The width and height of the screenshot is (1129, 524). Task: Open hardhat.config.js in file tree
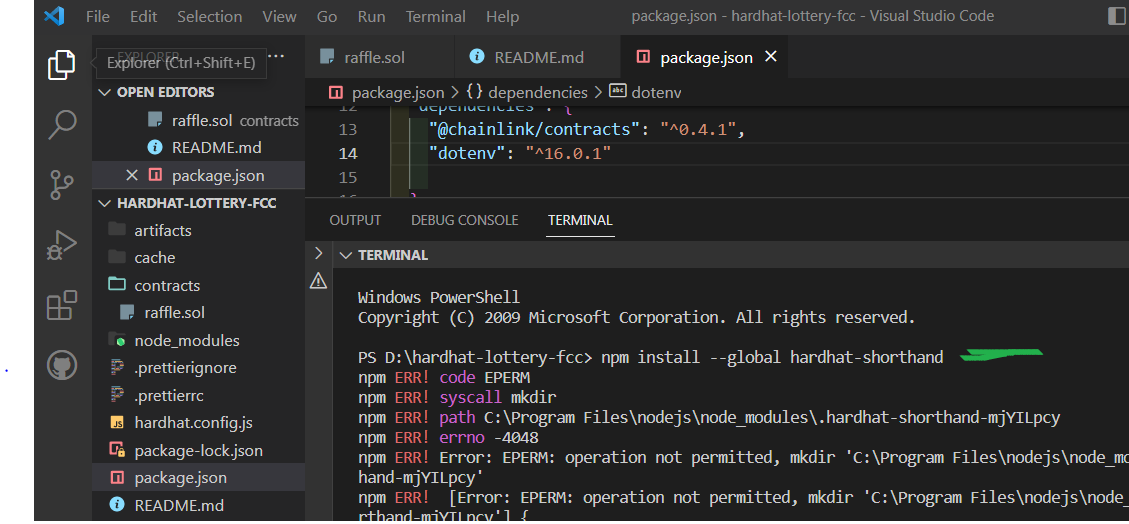tap(199, 423)
